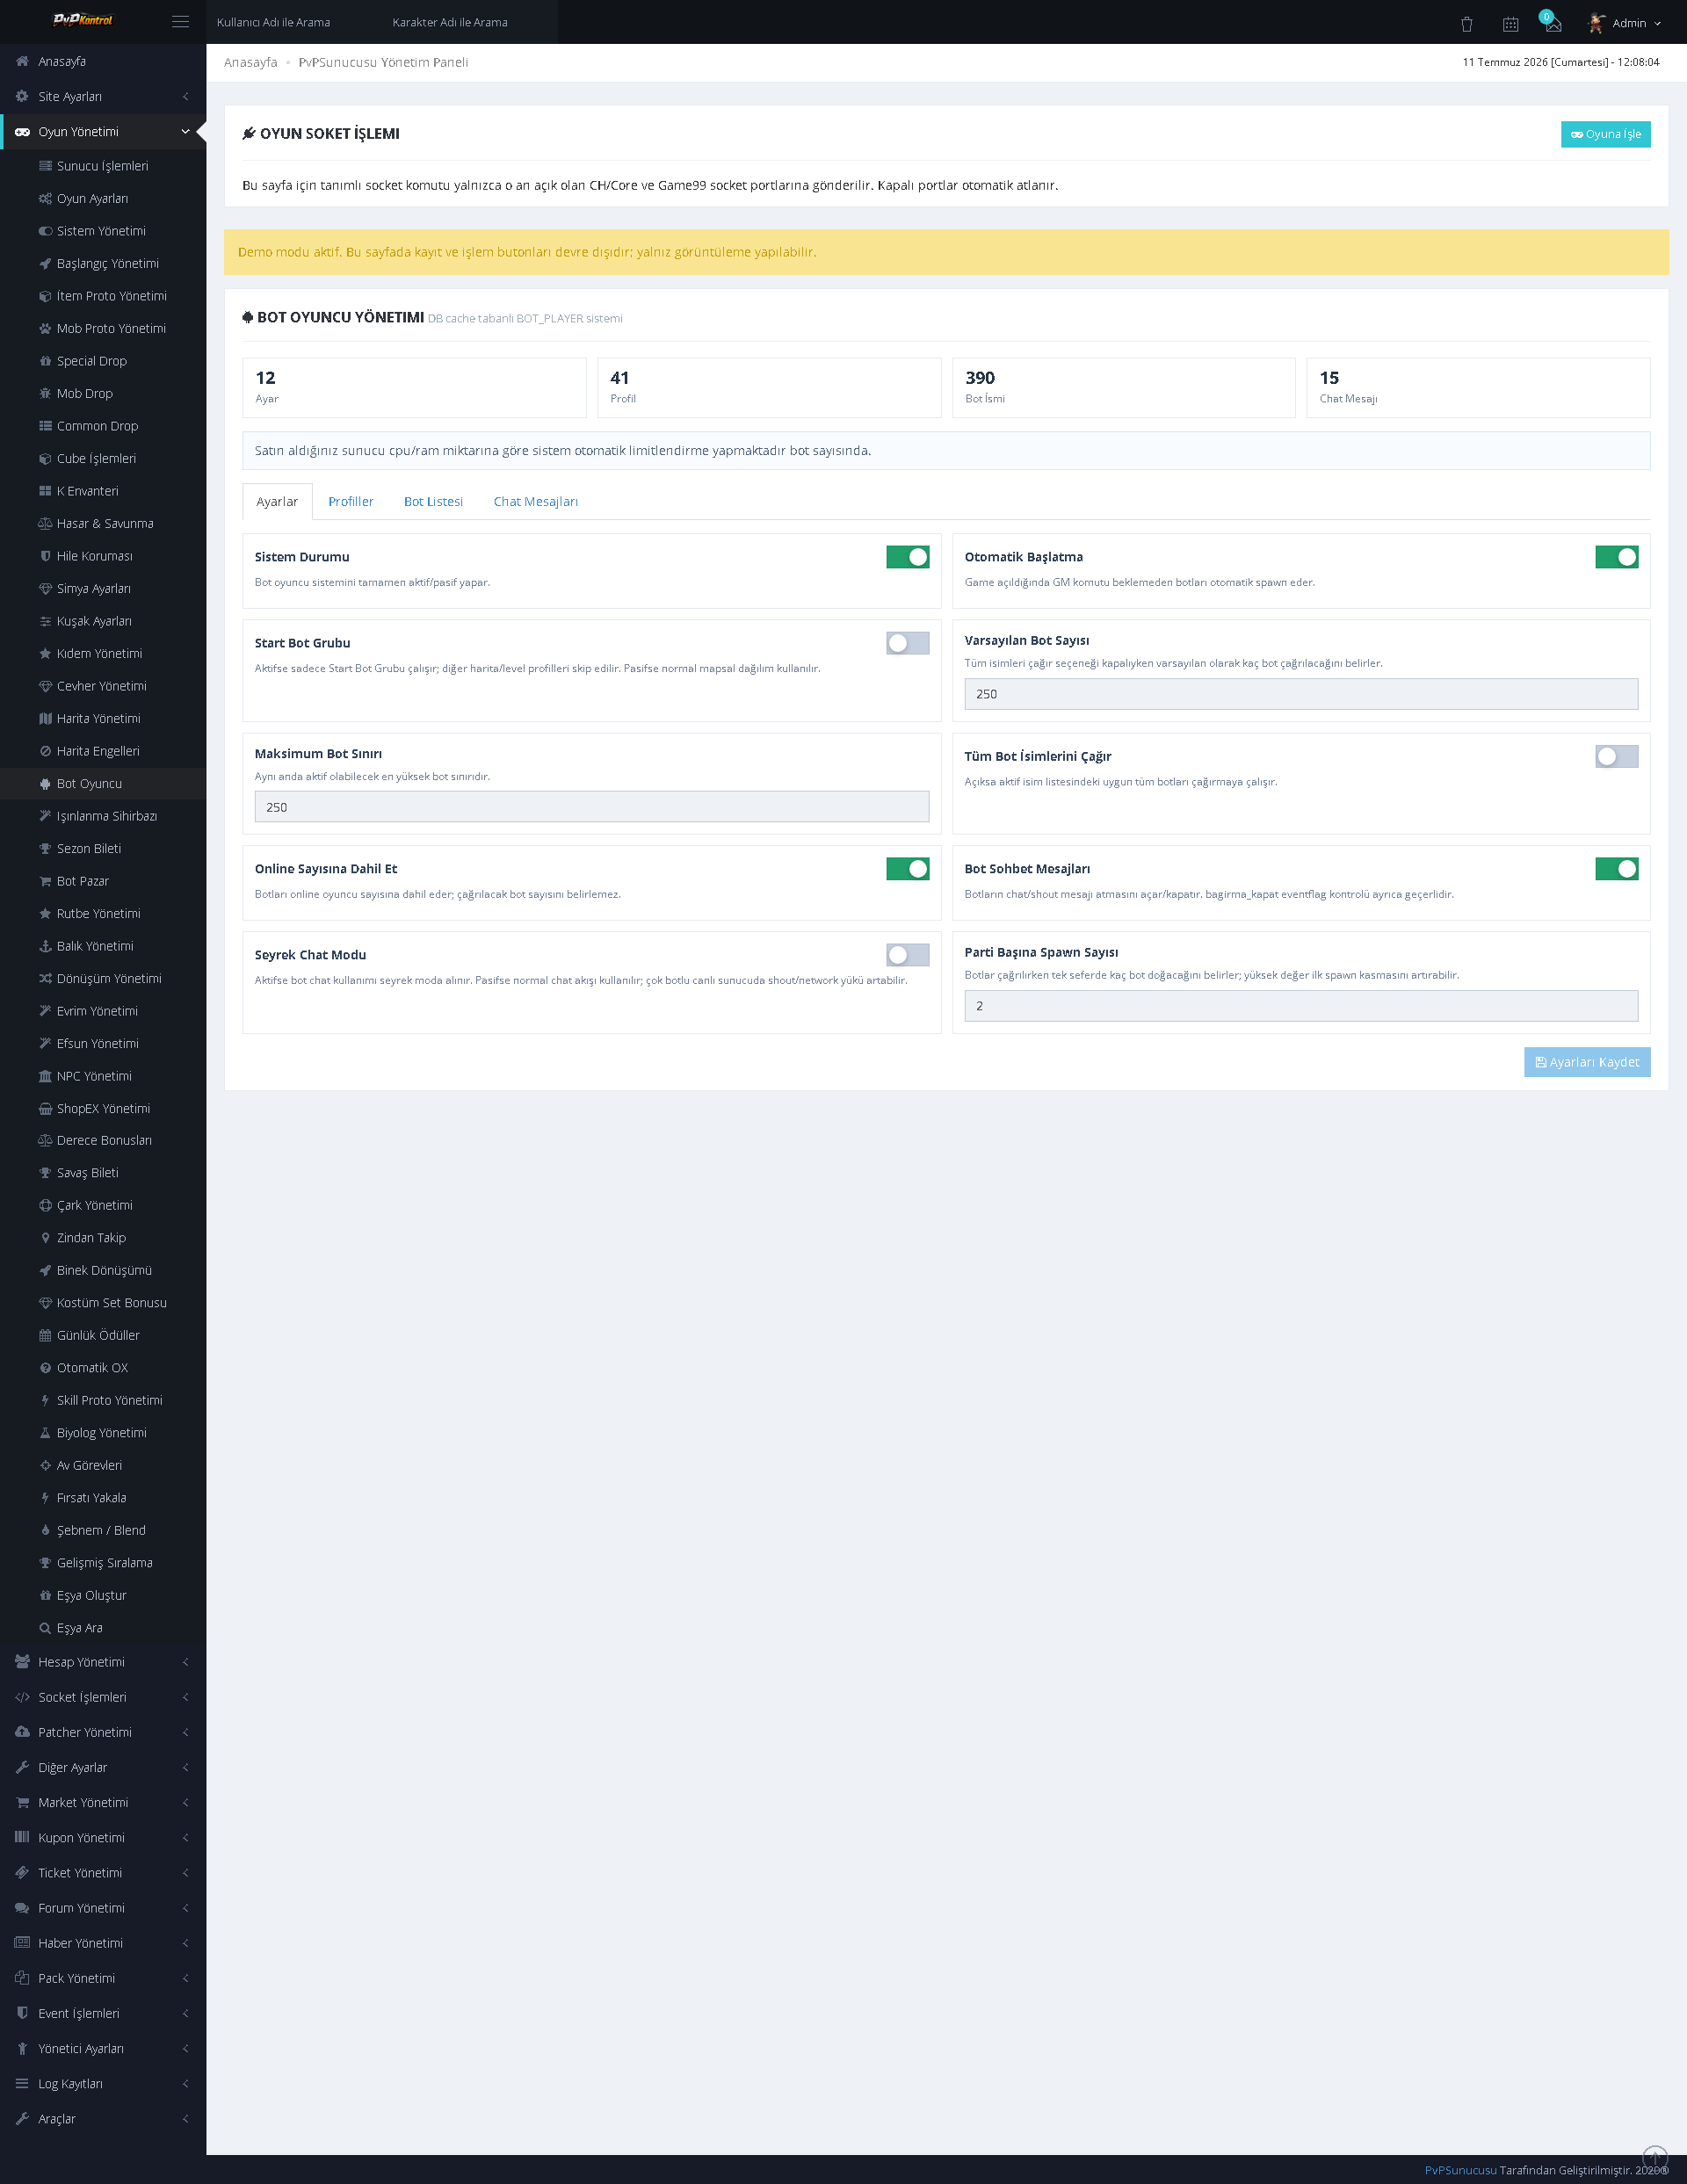Open the messages envelope icon with badge
The image size is (1687, 2184).
point(1552,22)
